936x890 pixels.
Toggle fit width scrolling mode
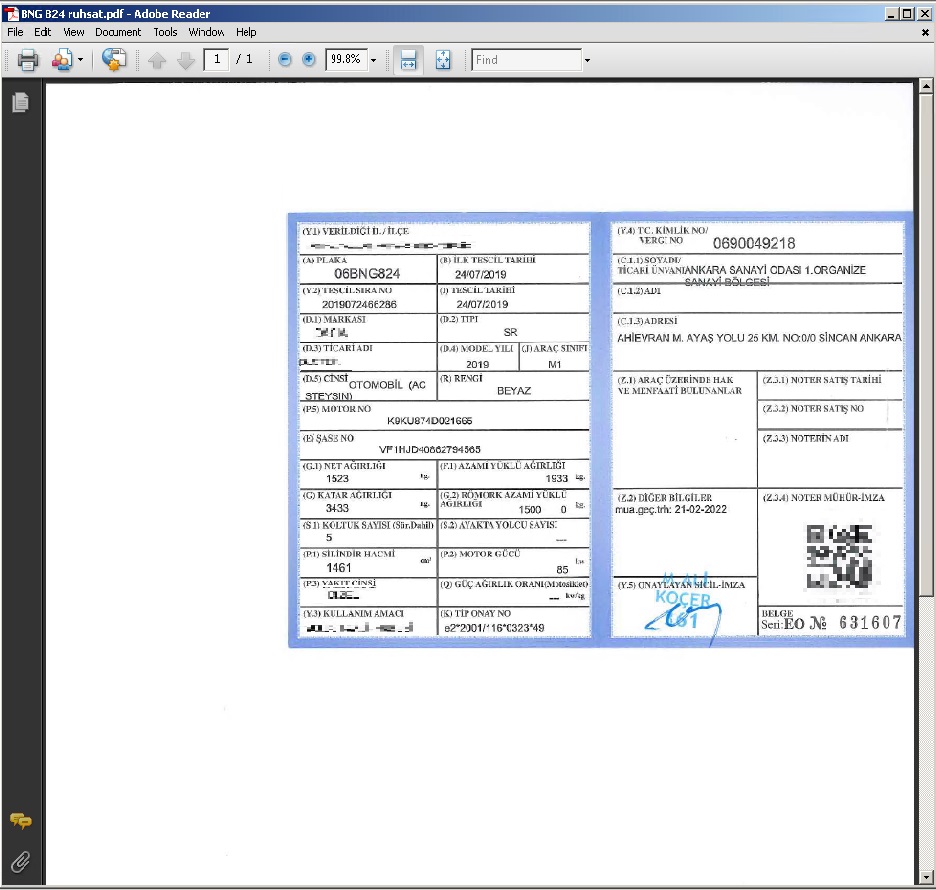pyautogui.click(x=408, y=60)
